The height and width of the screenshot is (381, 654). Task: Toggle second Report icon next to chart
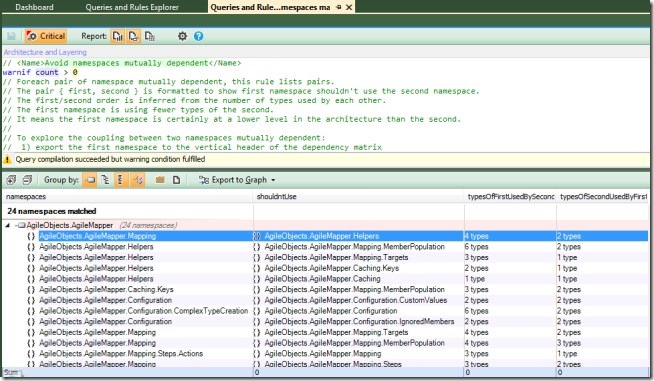point(133,36)
